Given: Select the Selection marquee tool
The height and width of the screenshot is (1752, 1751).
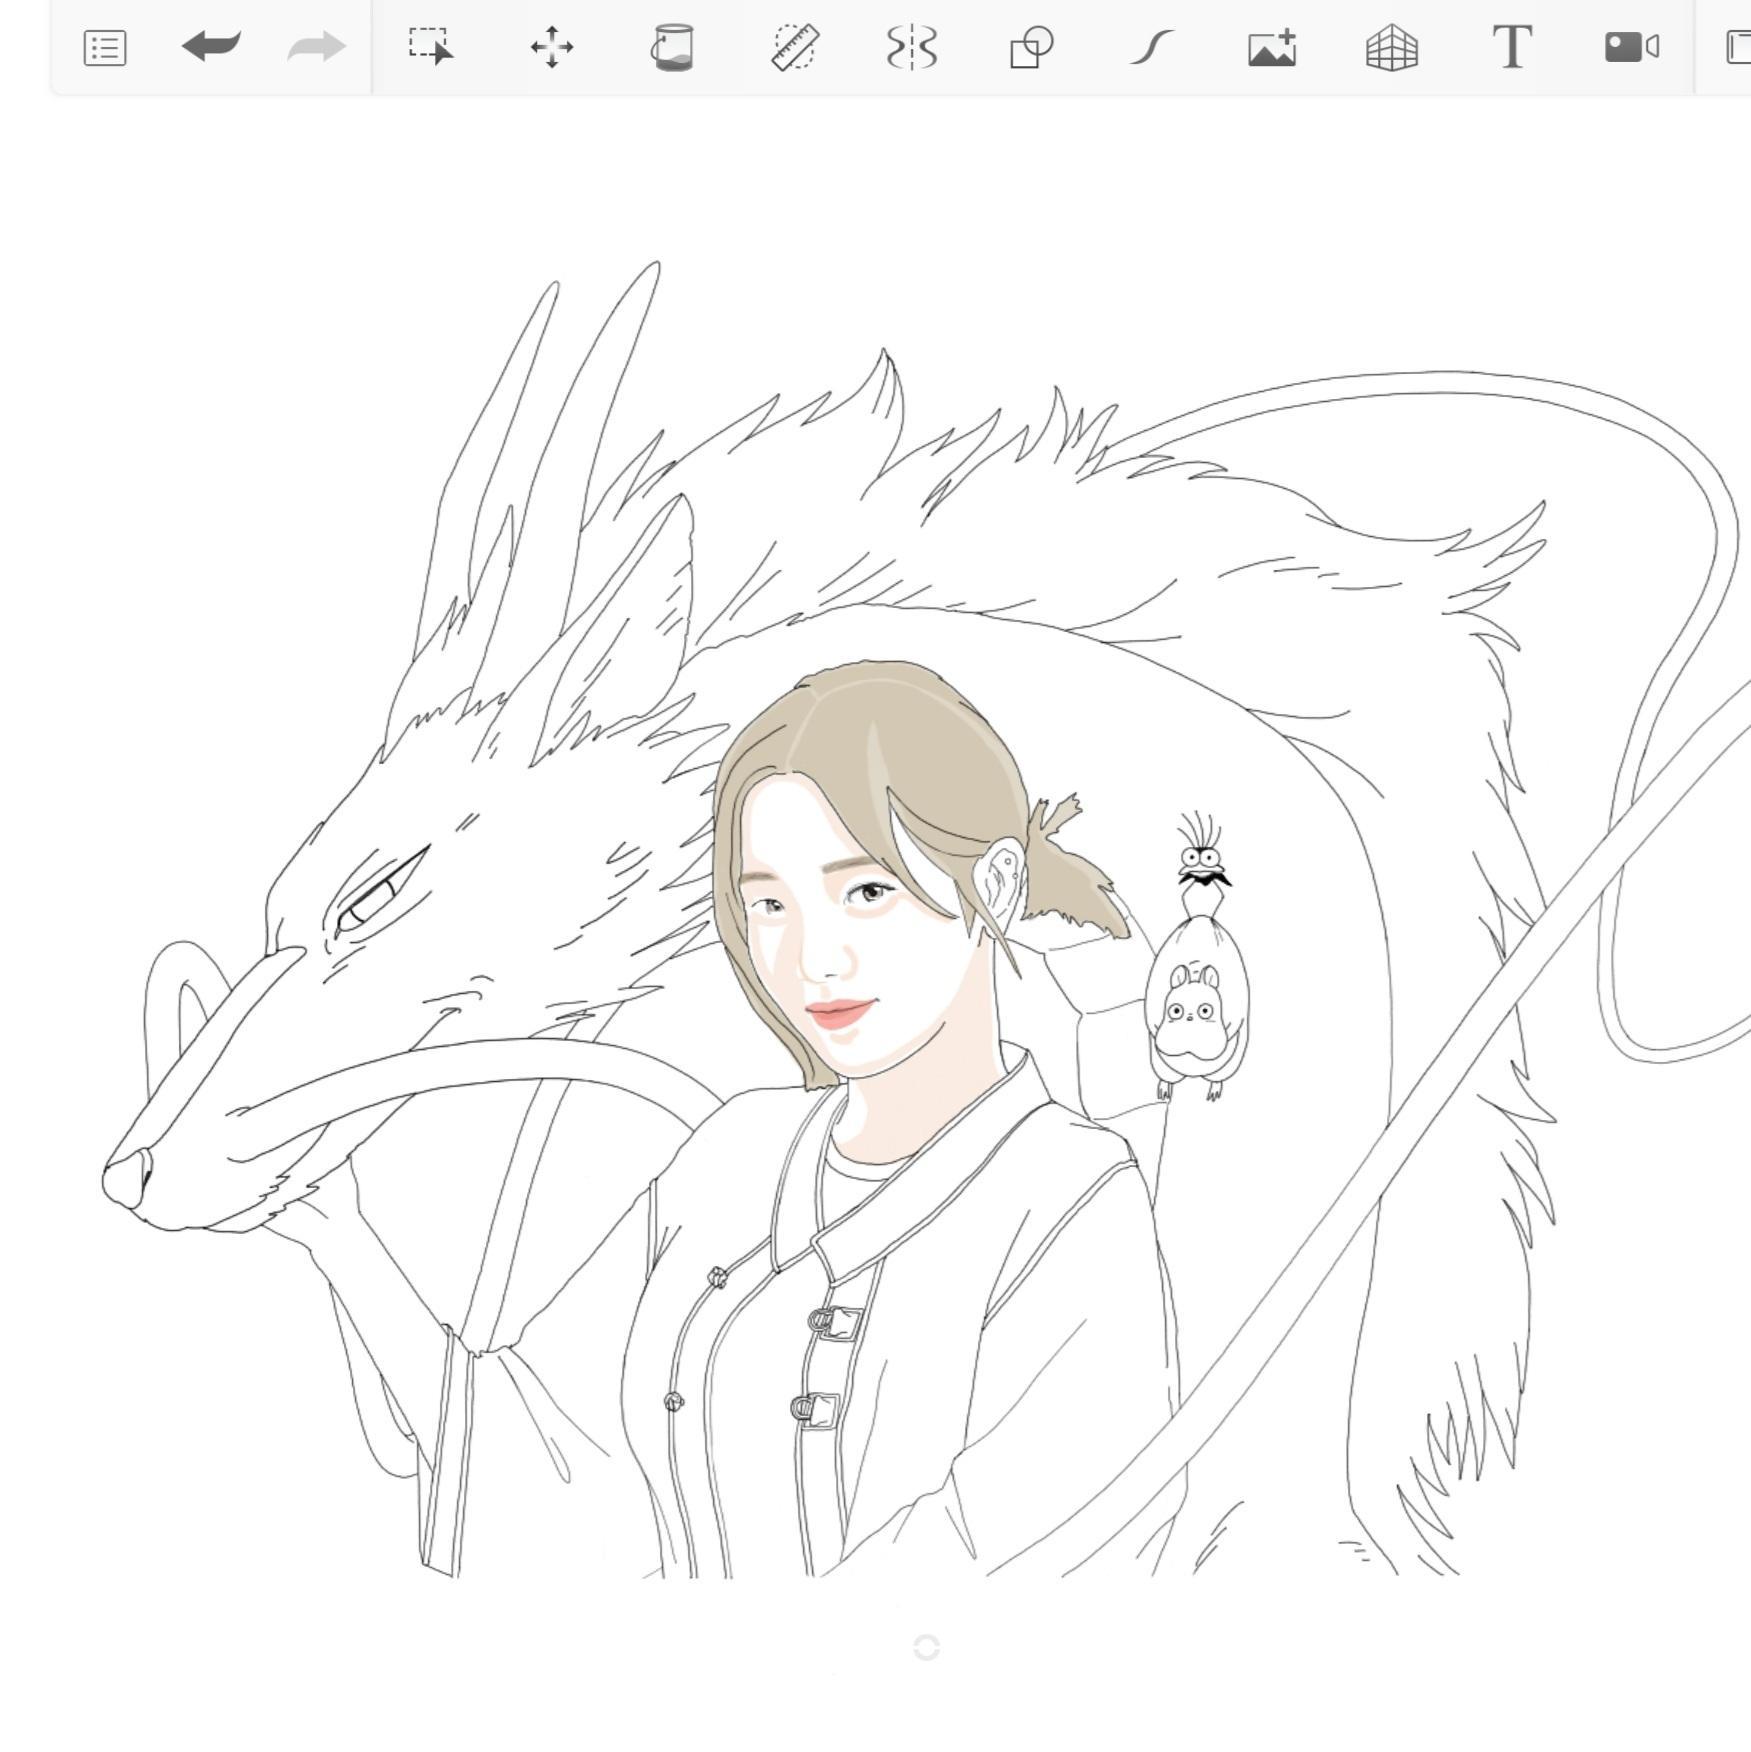Looking at the screenshot, I should click(x=431, y=46).
